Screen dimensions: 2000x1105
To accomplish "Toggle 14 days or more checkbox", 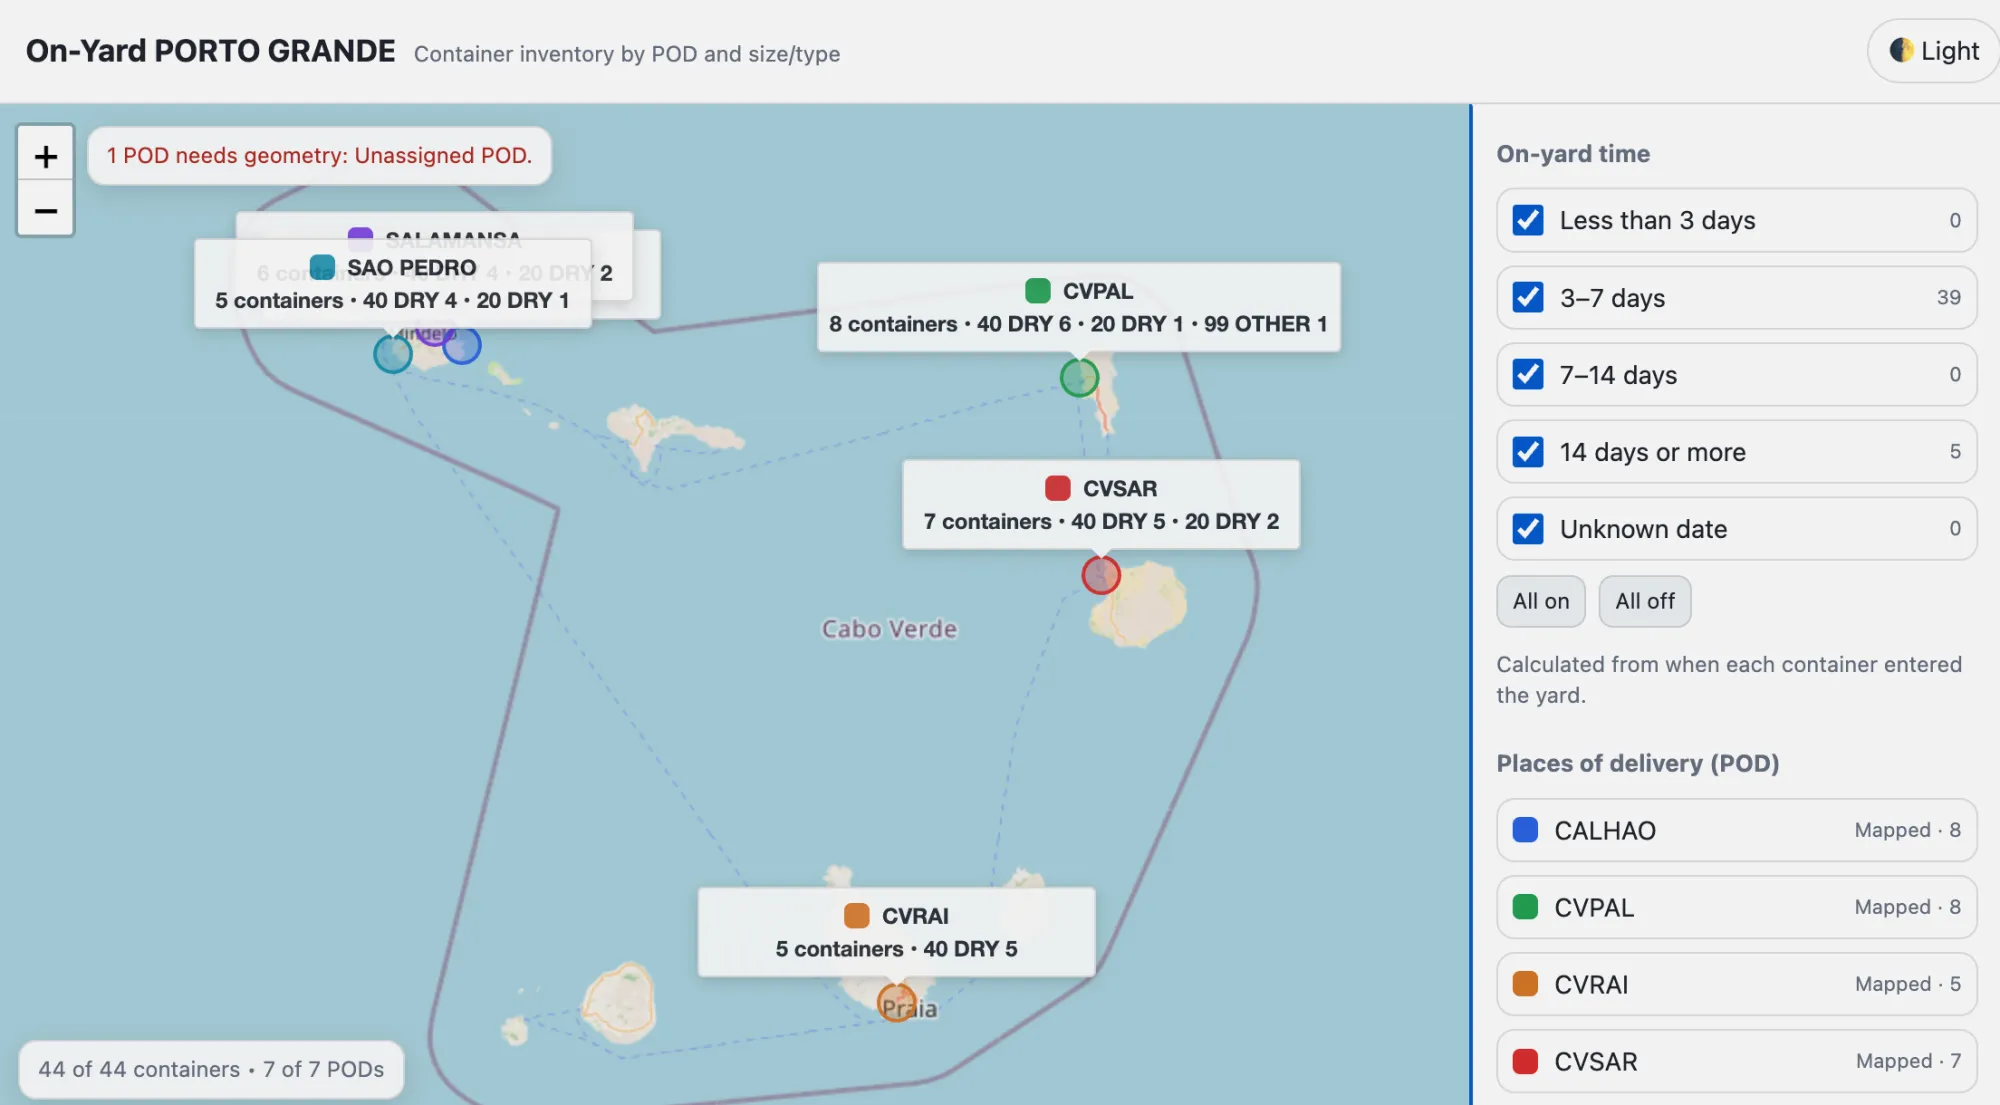I will click(x=1528, y=451).
